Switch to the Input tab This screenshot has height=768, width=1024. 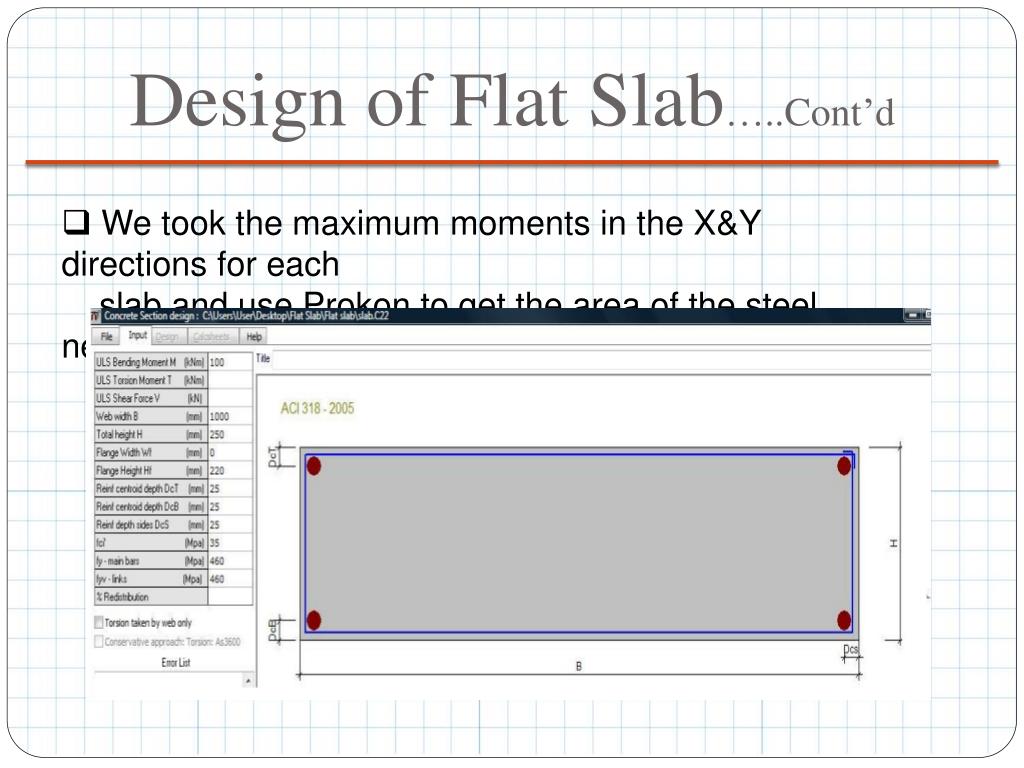[x=137, y=336]
